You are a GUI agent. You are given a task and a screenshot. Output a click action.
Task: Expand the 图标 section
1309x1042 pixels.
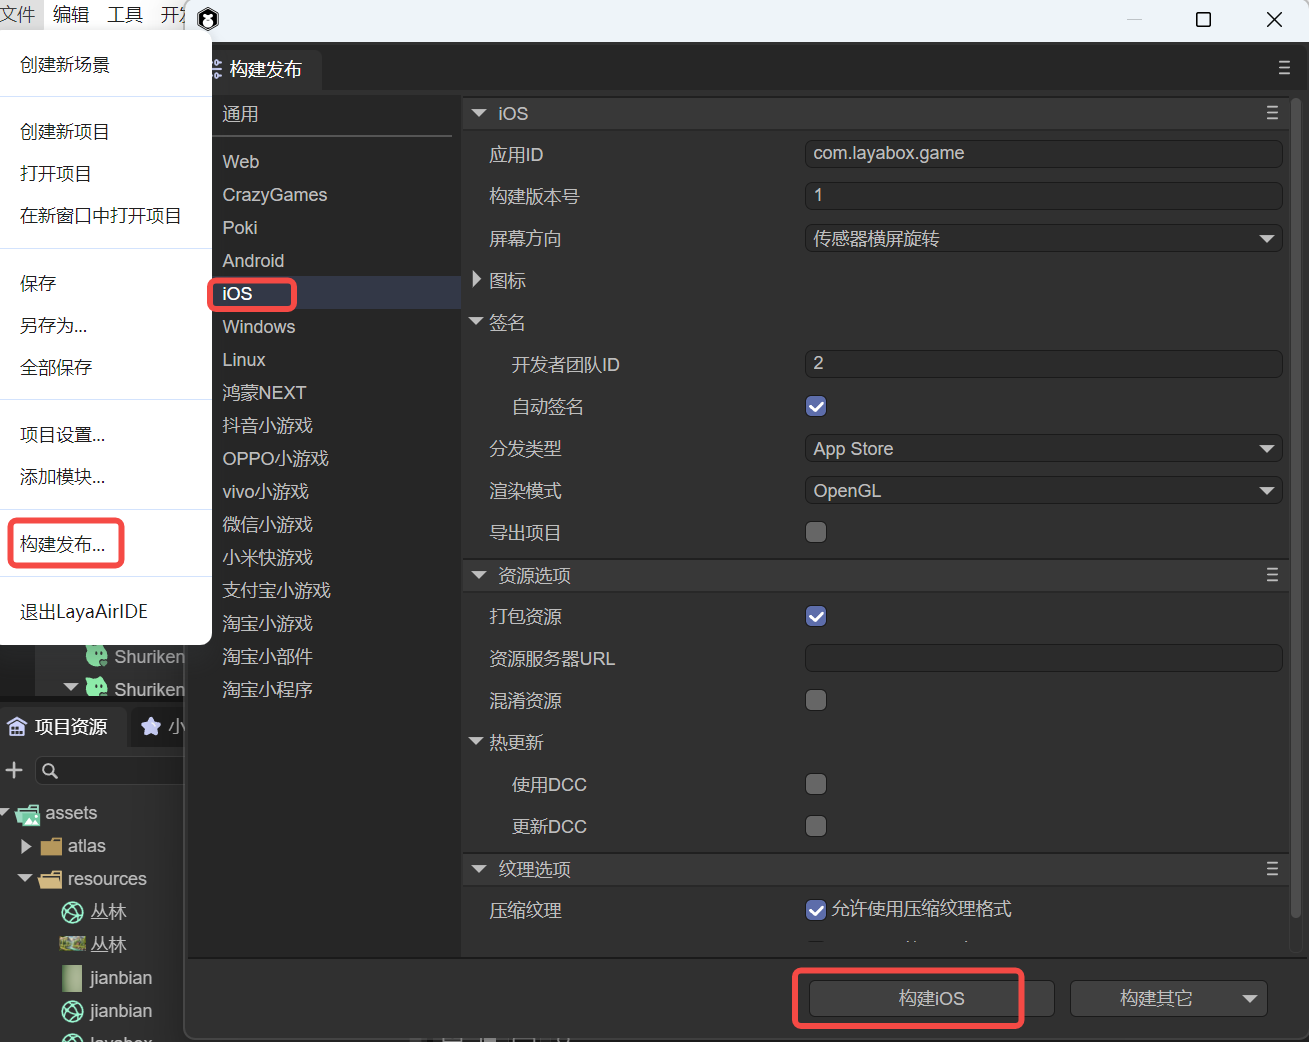477,280
